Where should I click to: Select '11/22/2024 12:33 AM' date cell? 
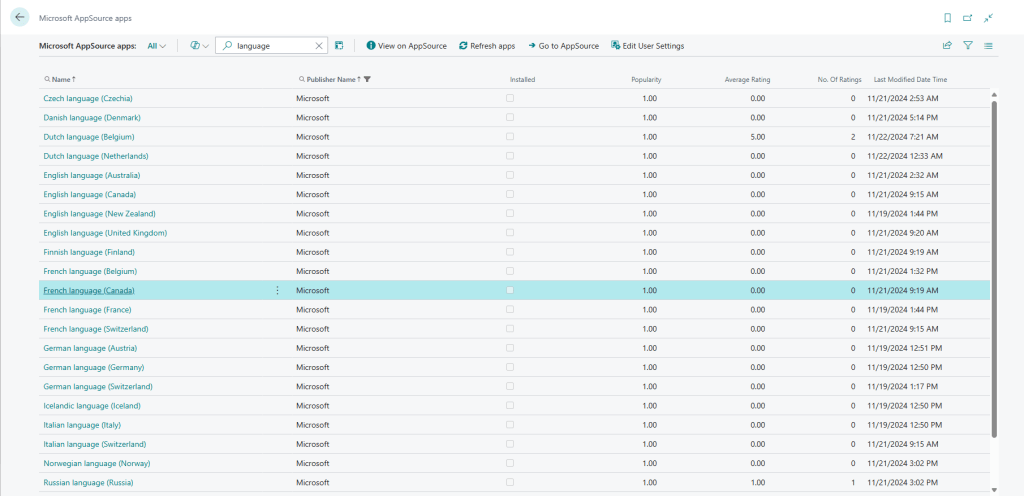click(904, 156)
